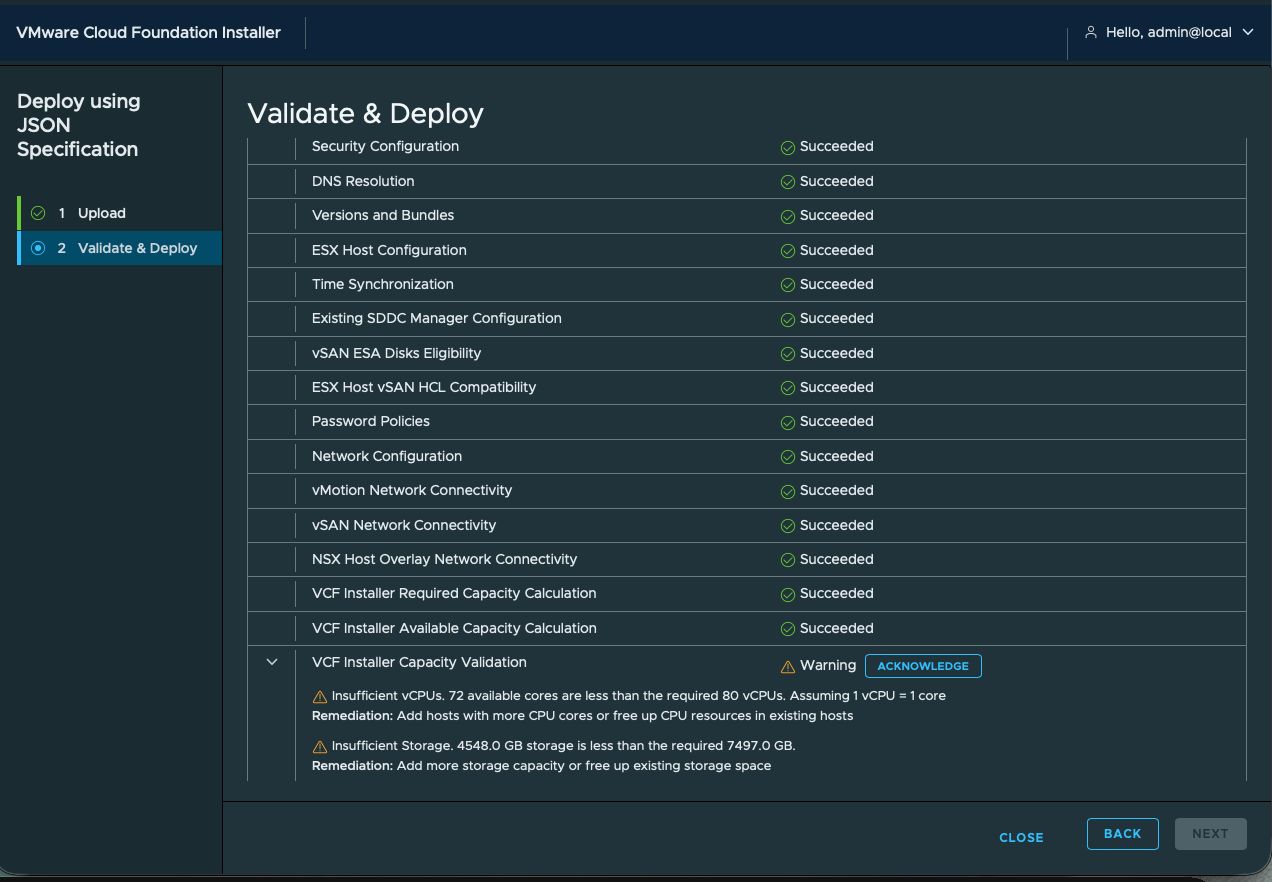Click 'Versions and Bundles' row label

[x=383, y=215]
